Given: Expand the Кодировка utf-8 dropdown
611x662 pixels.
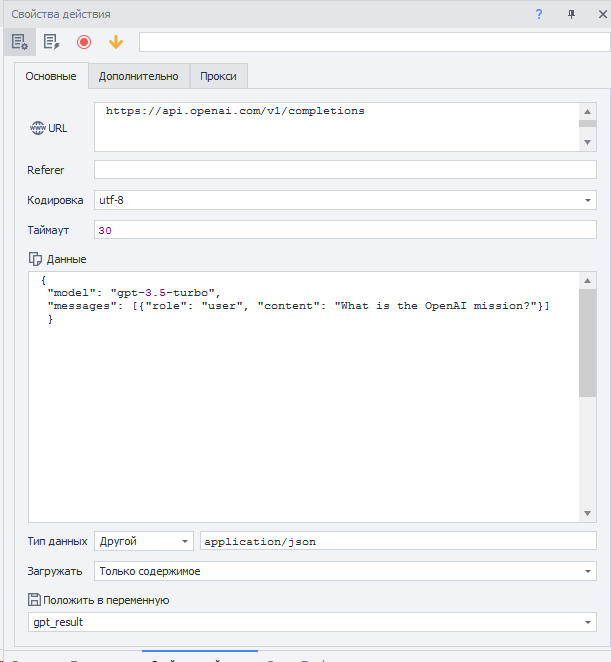Looking at the screenshot, I should pos(588,200).
